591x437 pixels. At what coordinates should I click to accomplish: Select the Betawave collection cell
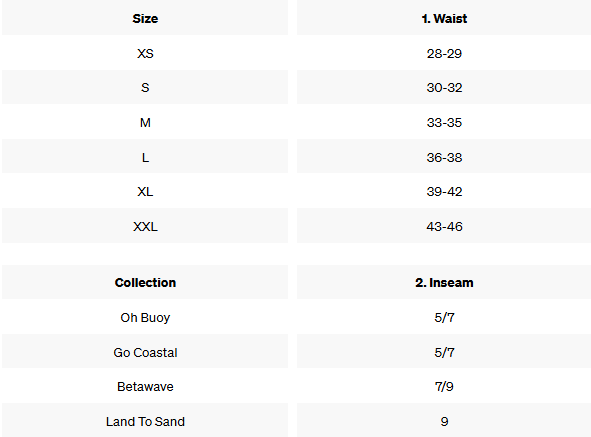point(145,386)
